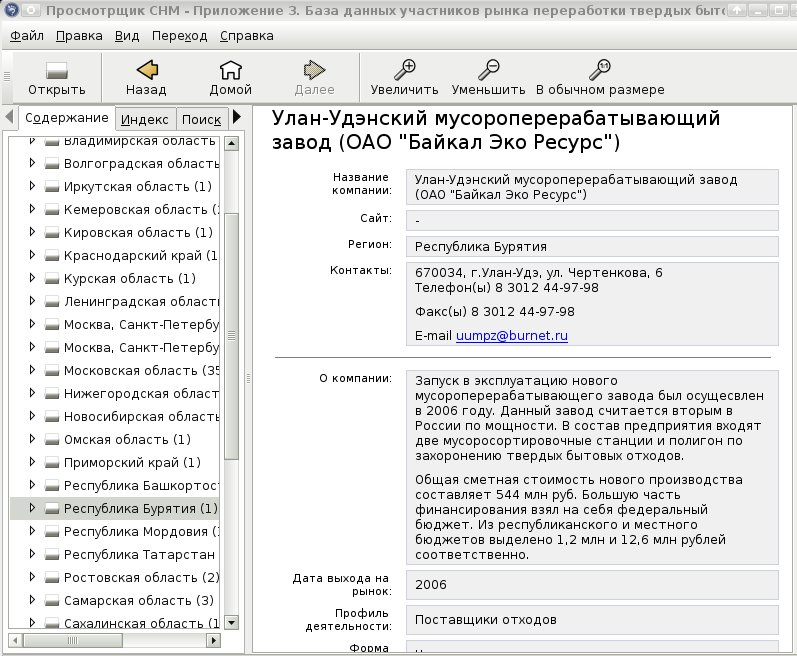
Task: Go to the Домой home page icon
Action: click(x=230, y=70)
